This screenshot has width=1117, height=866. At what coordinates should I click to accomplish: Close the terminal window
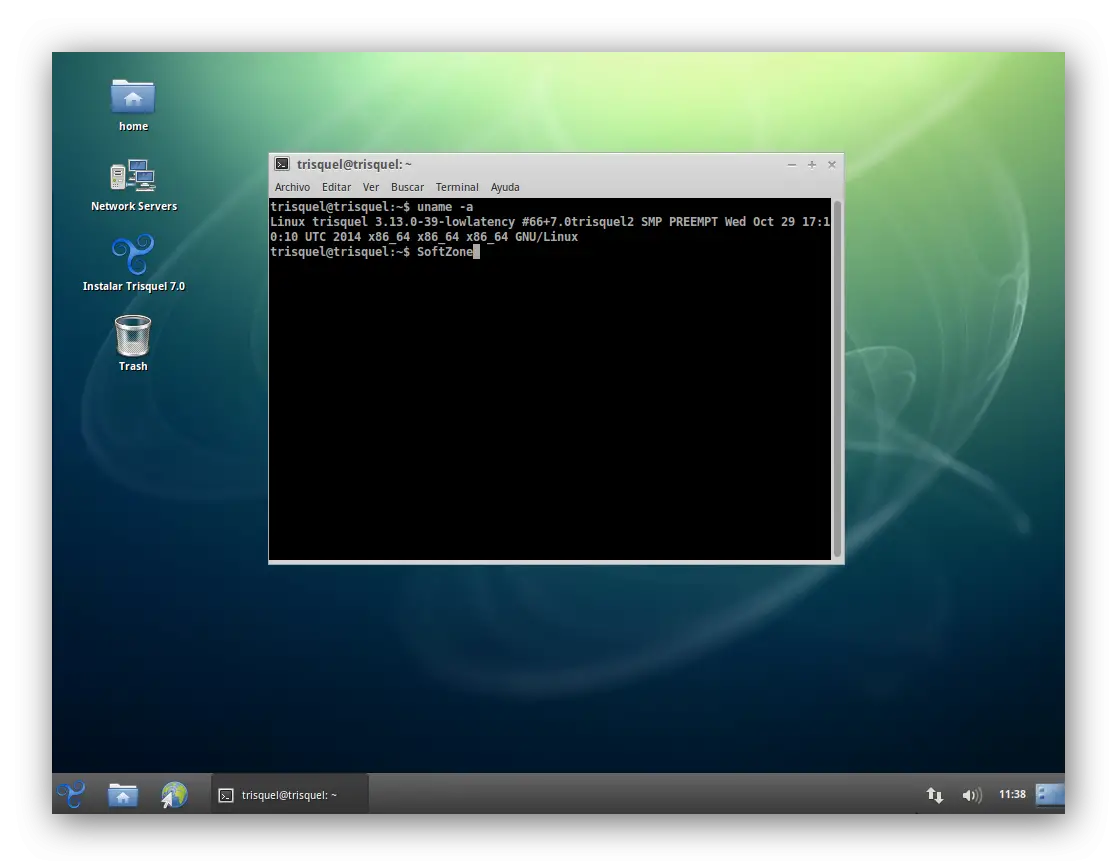tap(831, 165)
